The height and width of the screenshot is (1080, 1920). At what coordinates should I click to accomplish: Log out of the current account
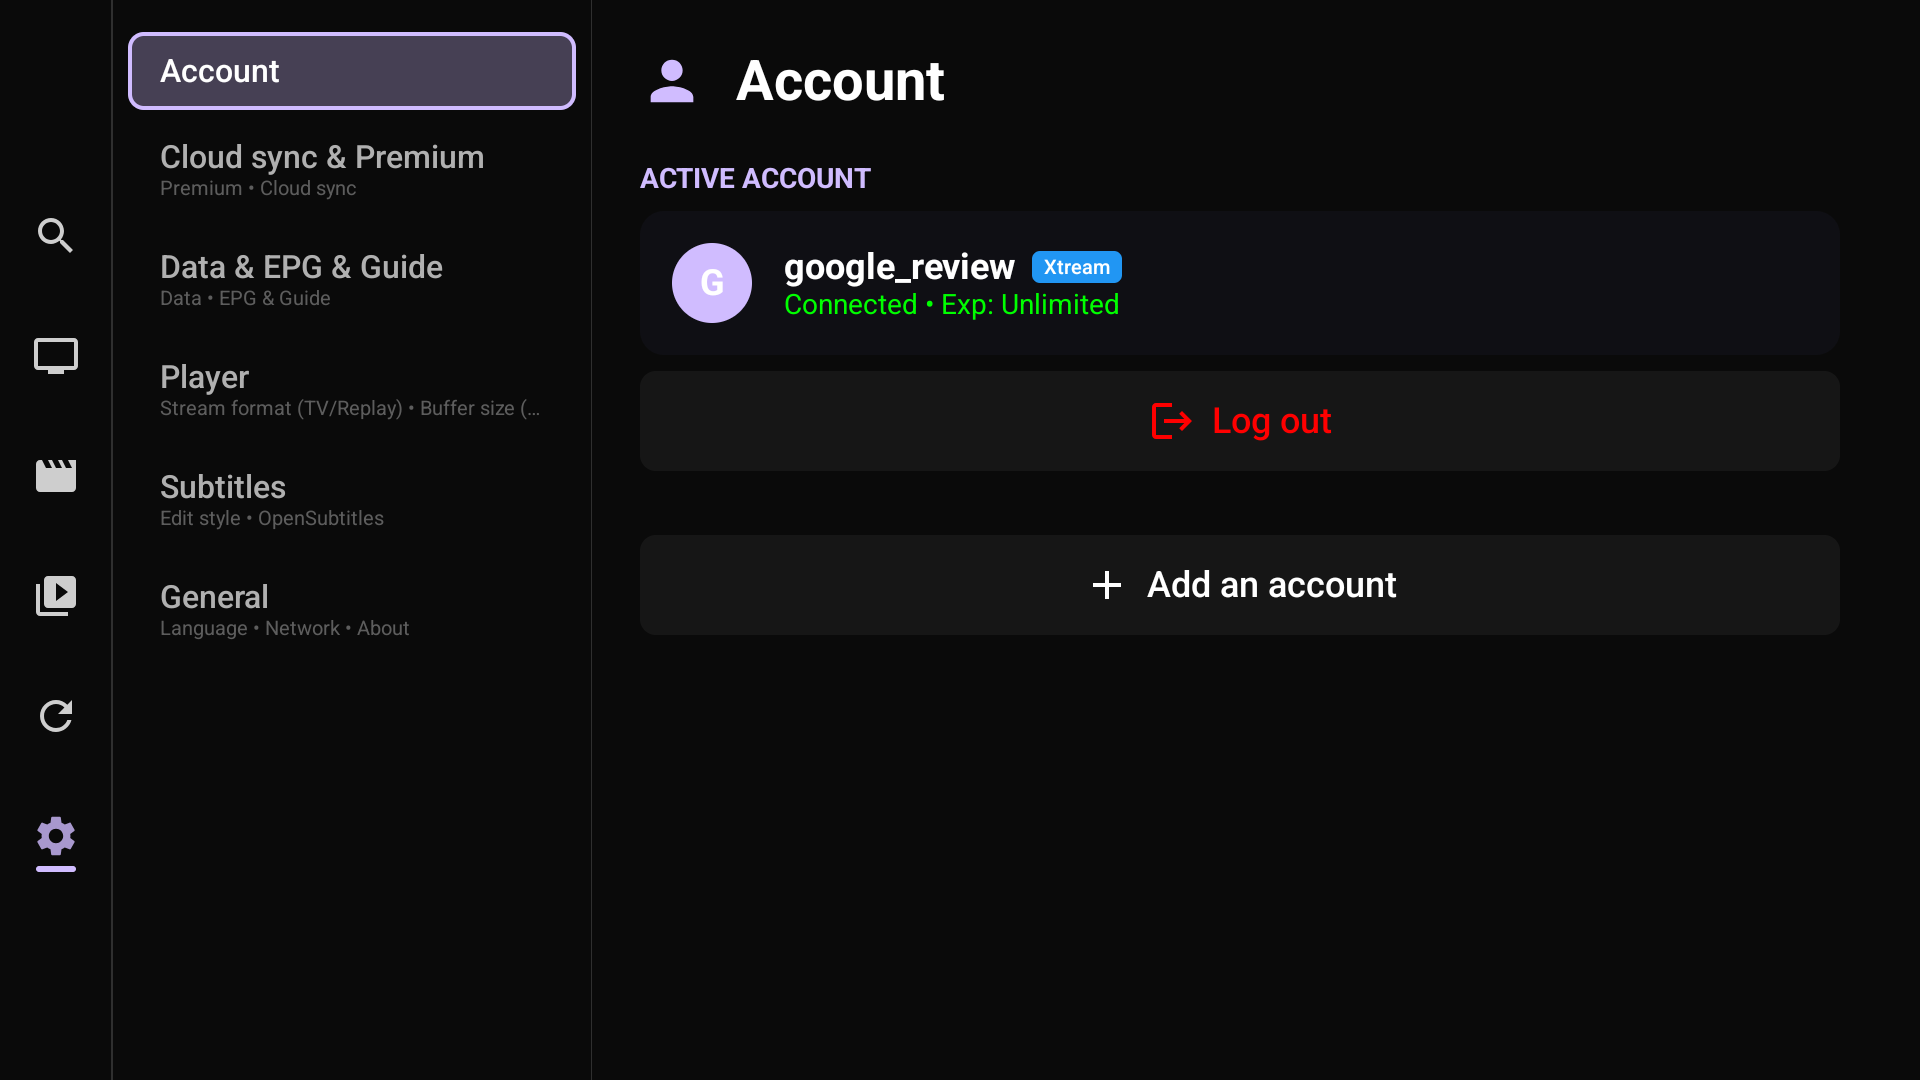(x=1240, y=421)
